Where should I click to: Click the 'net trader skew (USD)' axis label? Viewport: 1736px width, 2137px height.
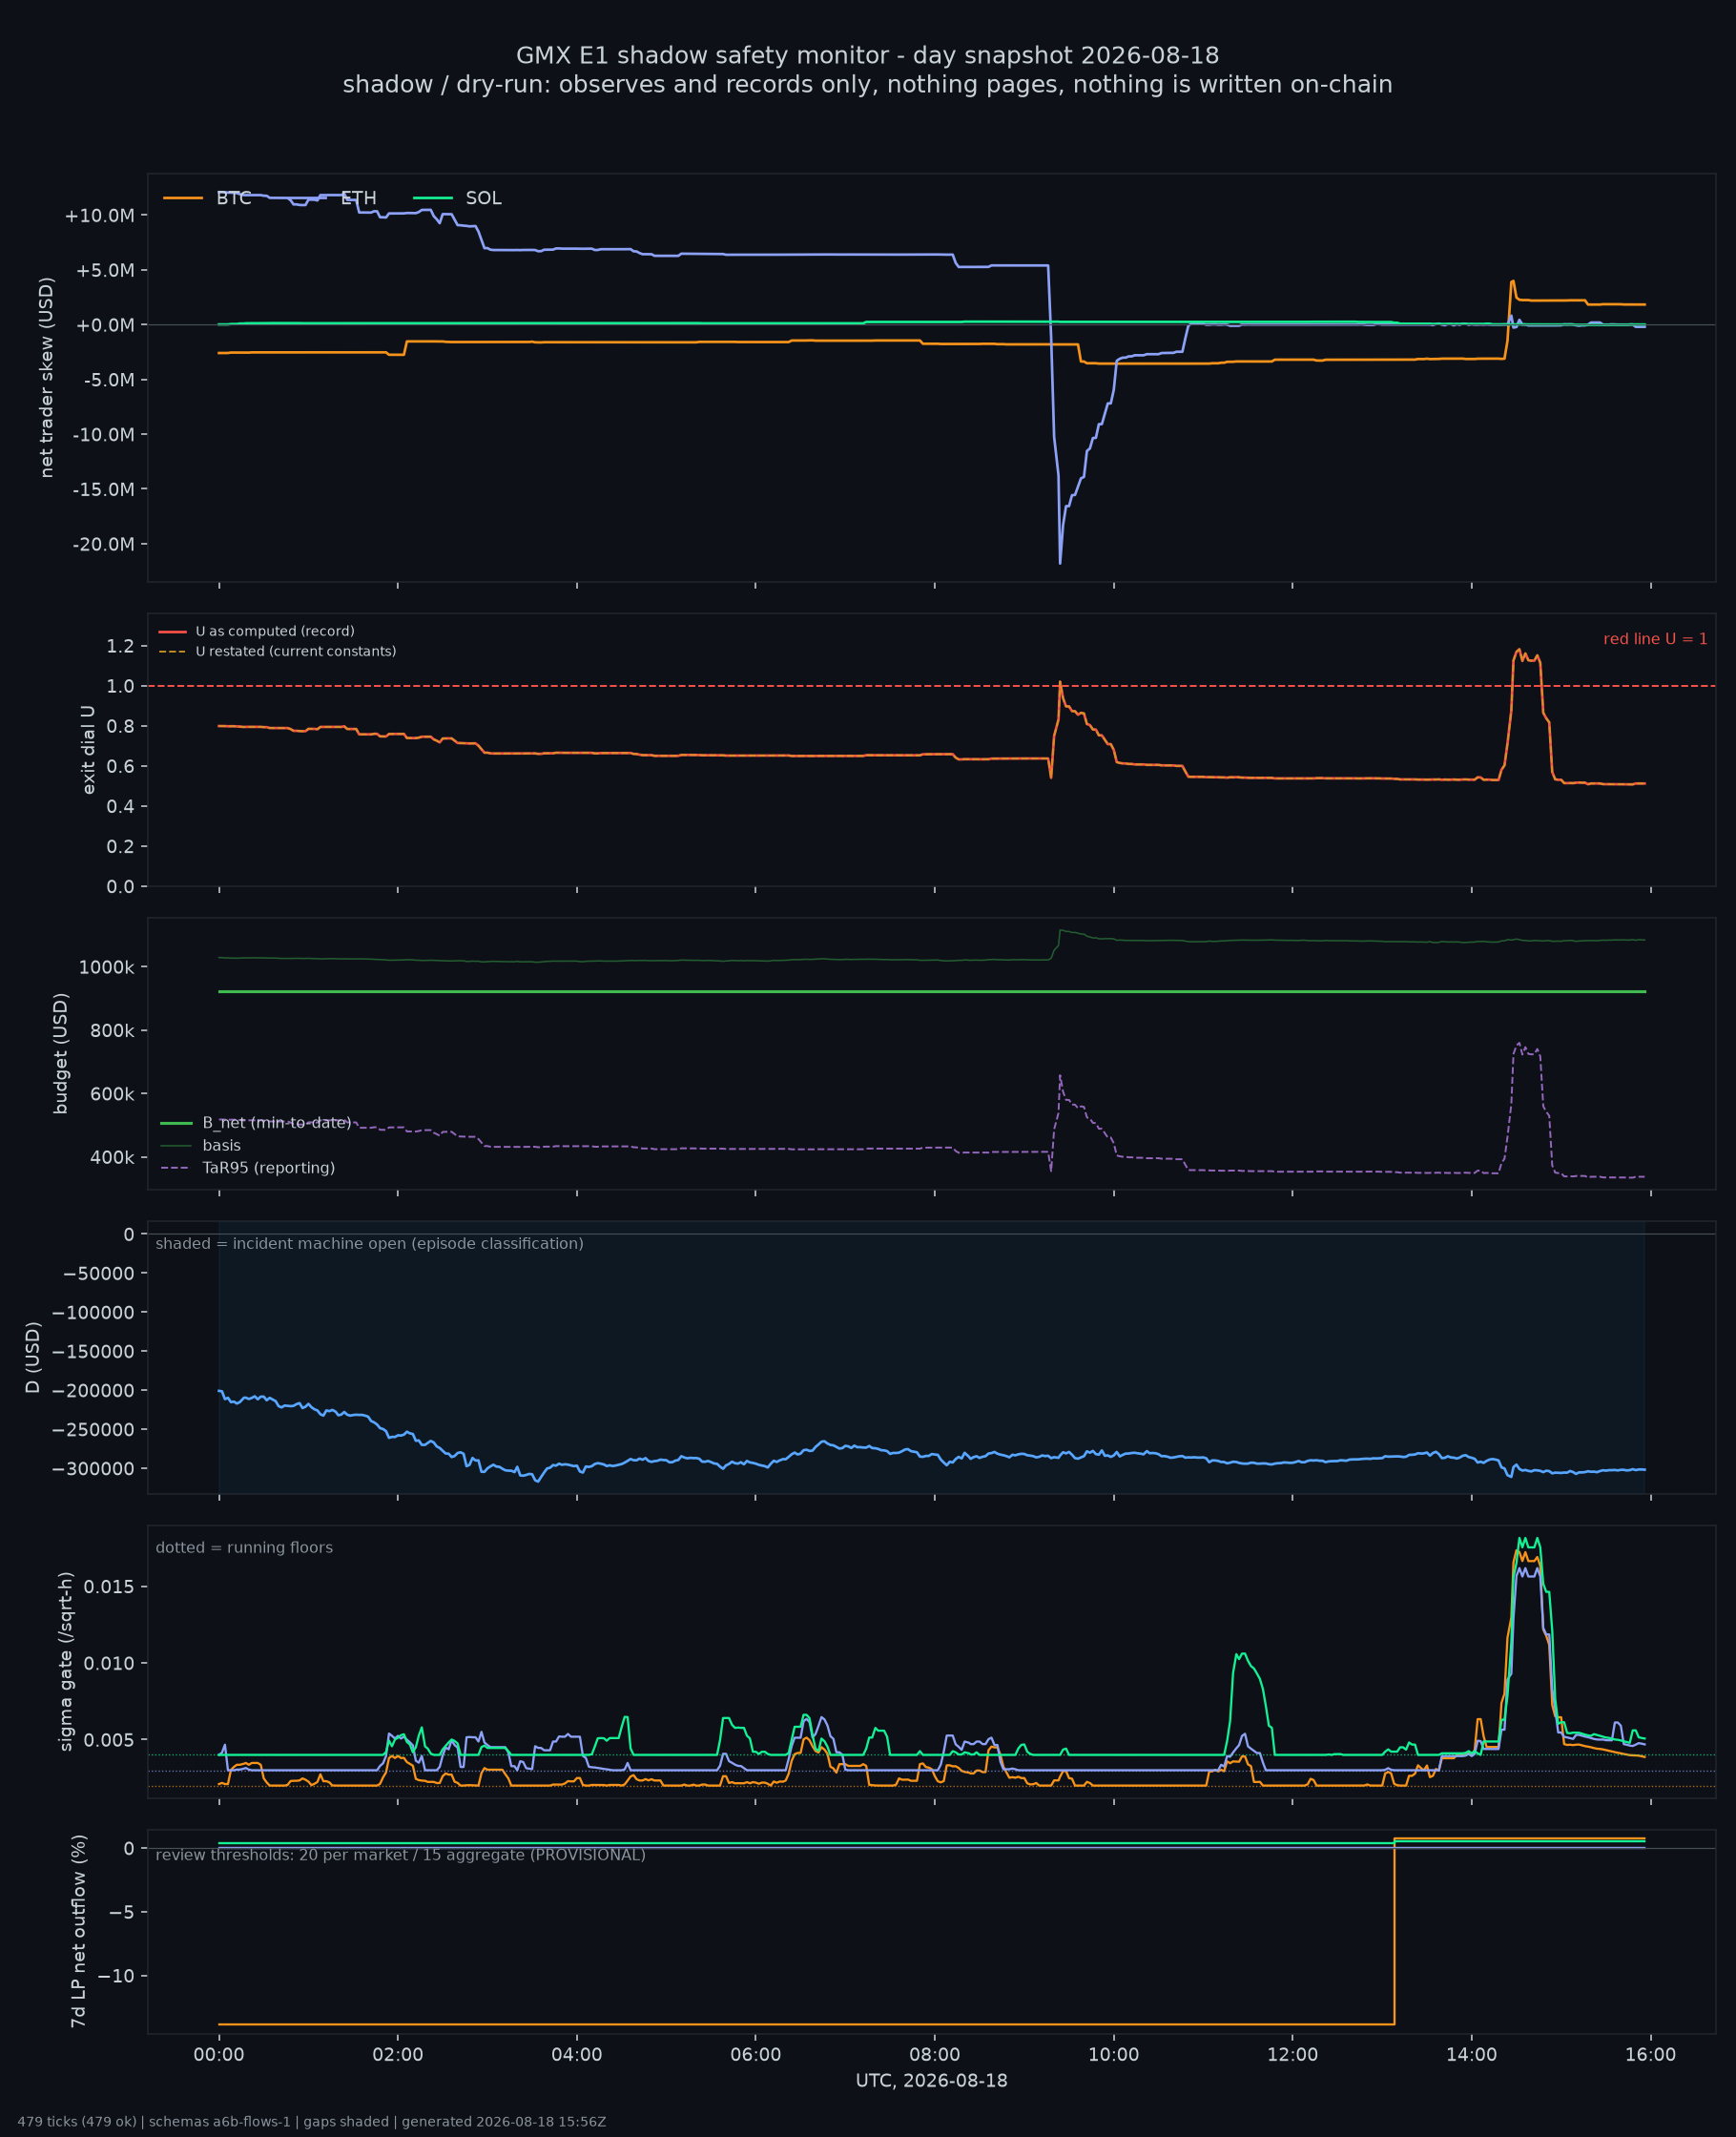(47, 377)
